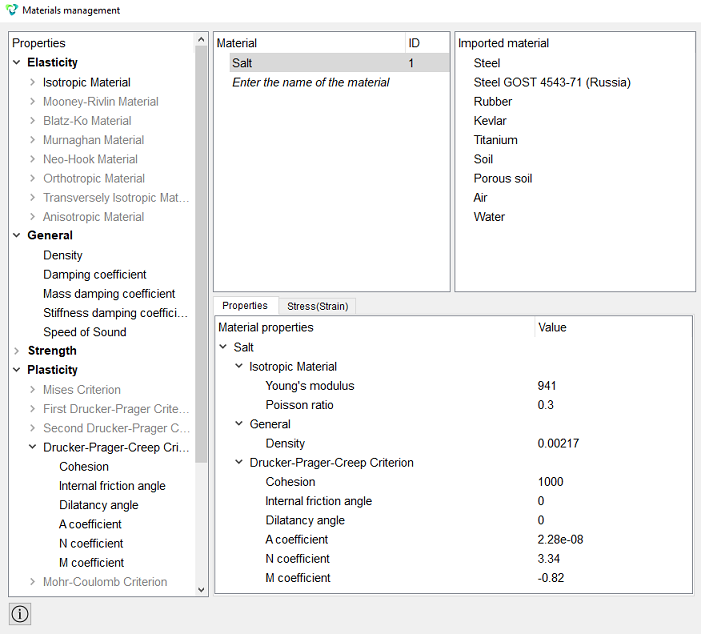Click the Materials management app logo icon
This screenshot has height=634, width=701.
pyautogui.click(x=12, y=10)
